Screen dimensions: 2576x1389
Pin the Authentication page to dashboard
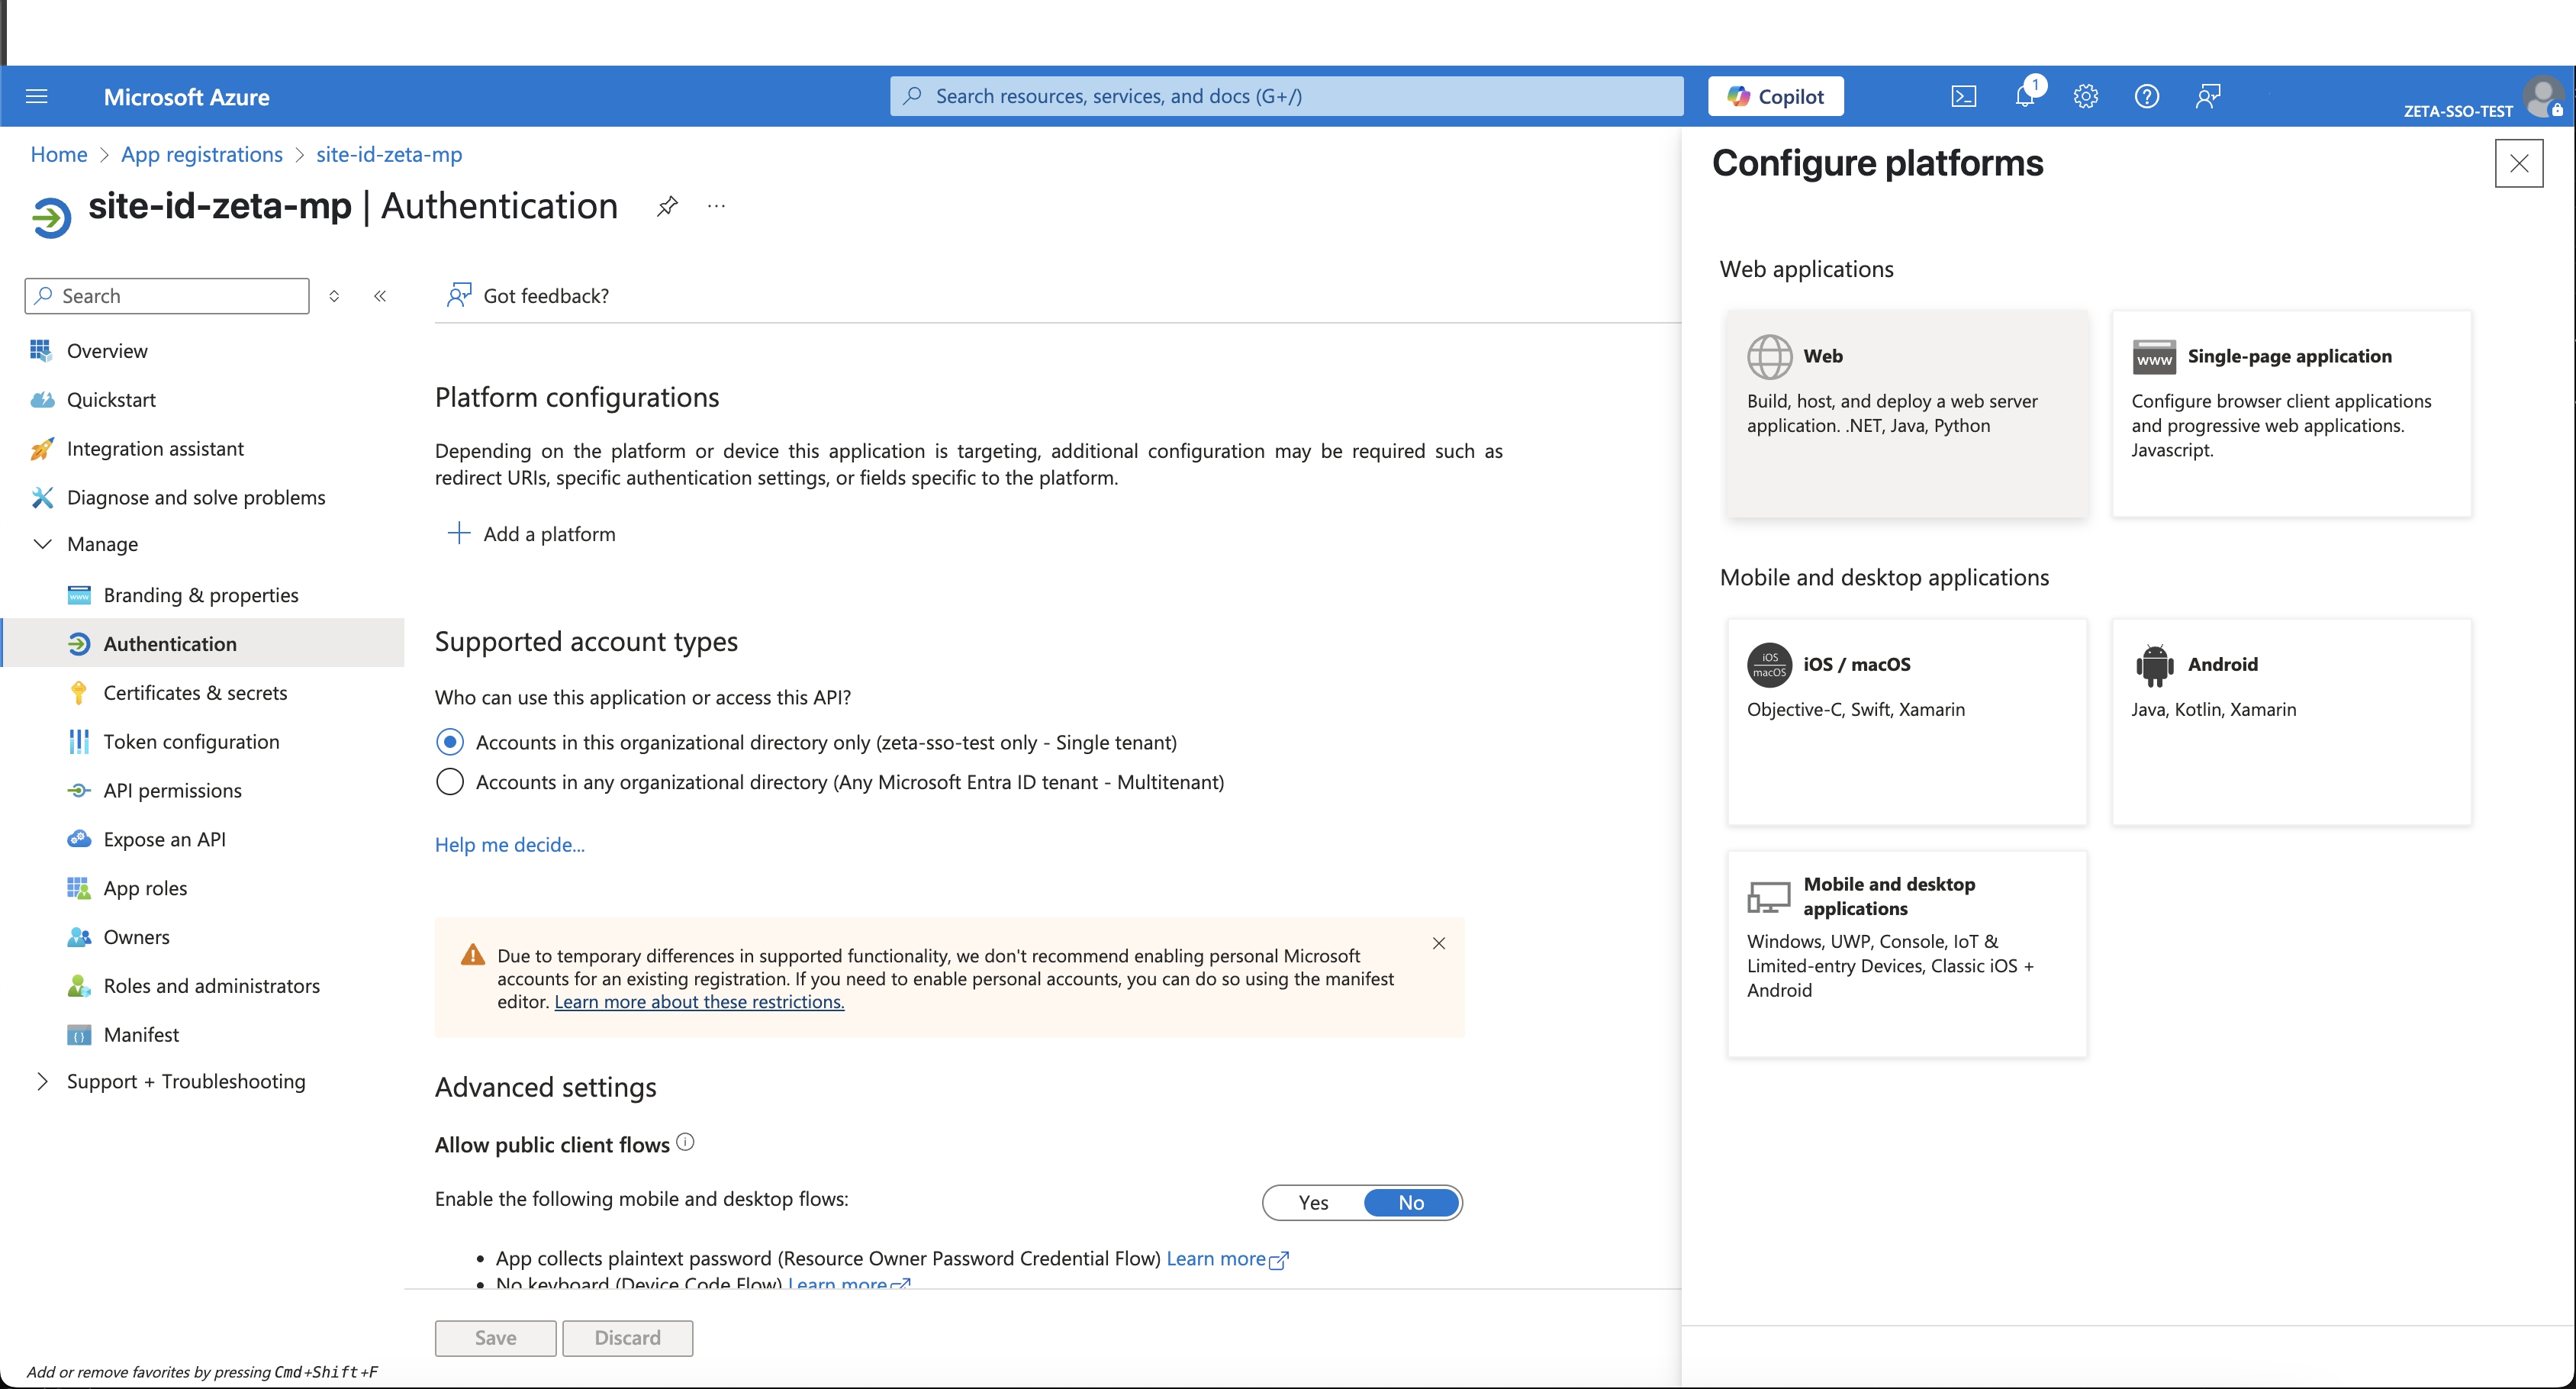(x=667, y=206)
